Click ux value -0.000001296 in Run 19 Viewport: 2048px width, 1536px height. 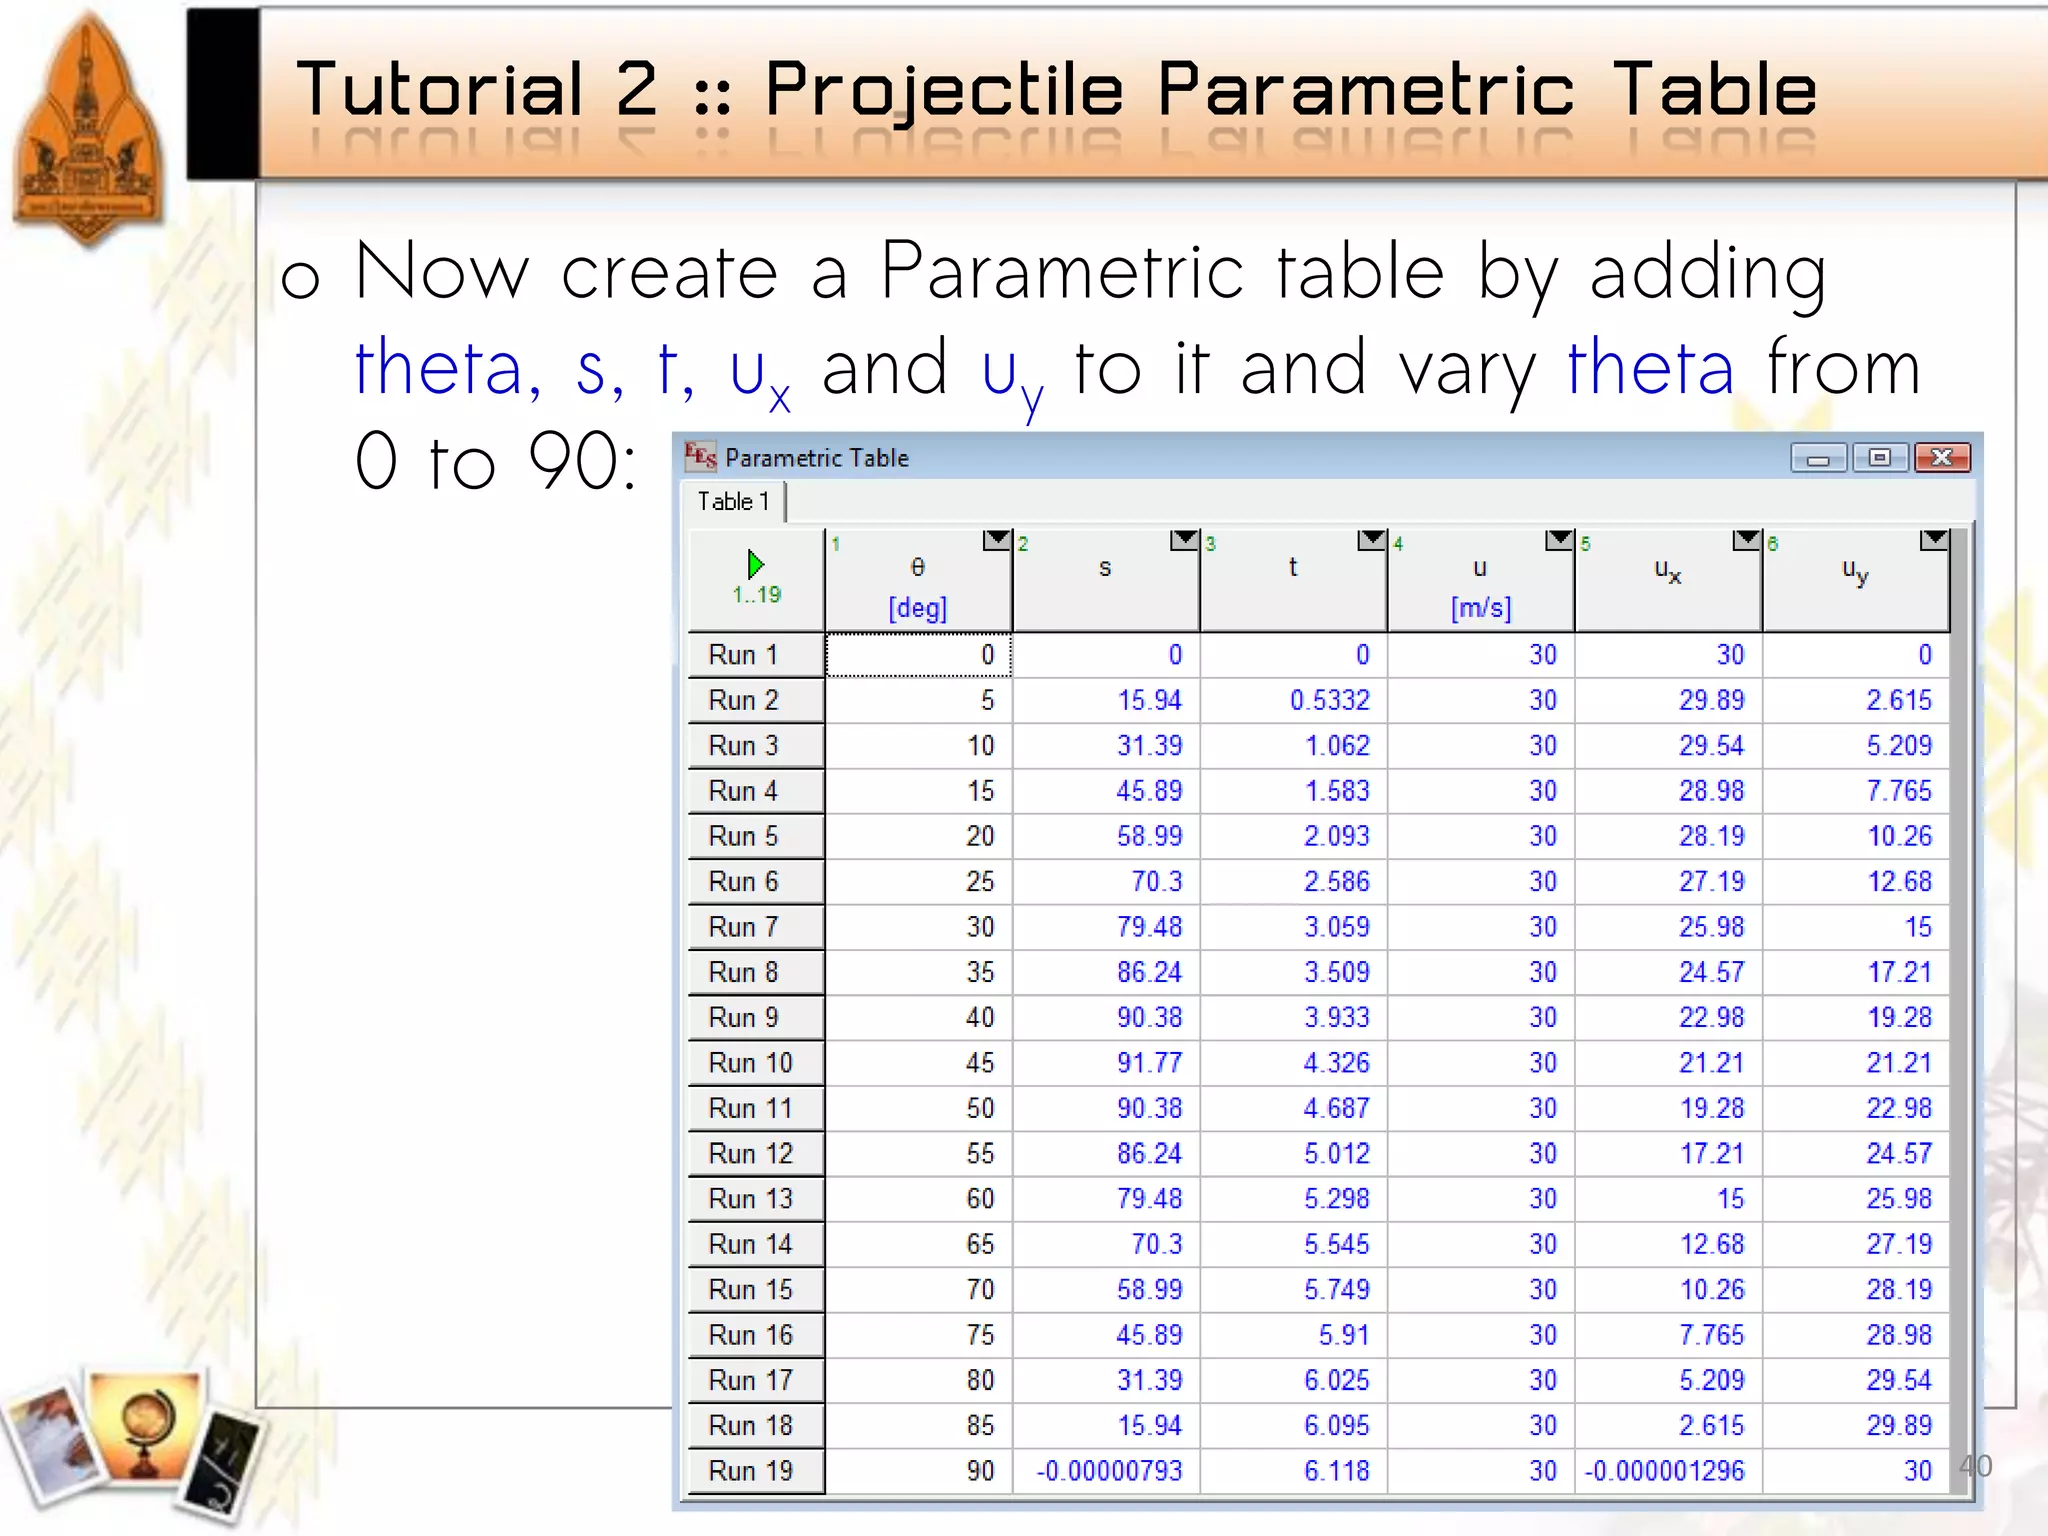(1664, 1471)
